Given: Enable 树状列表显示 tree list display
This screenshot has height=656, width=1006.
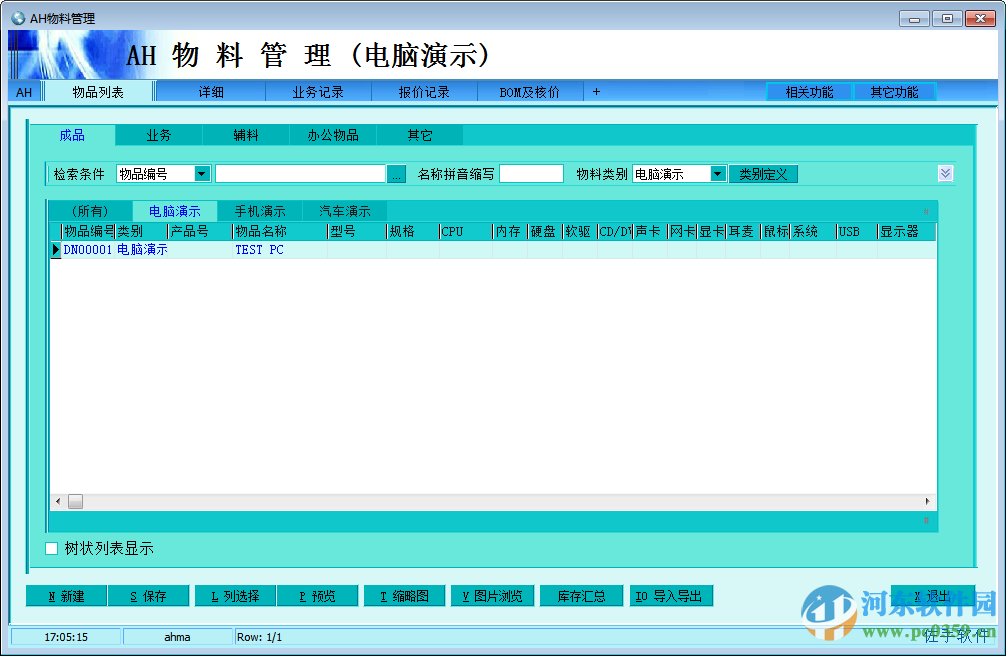Looking at the screenshot, I should (x=50, y=548).
